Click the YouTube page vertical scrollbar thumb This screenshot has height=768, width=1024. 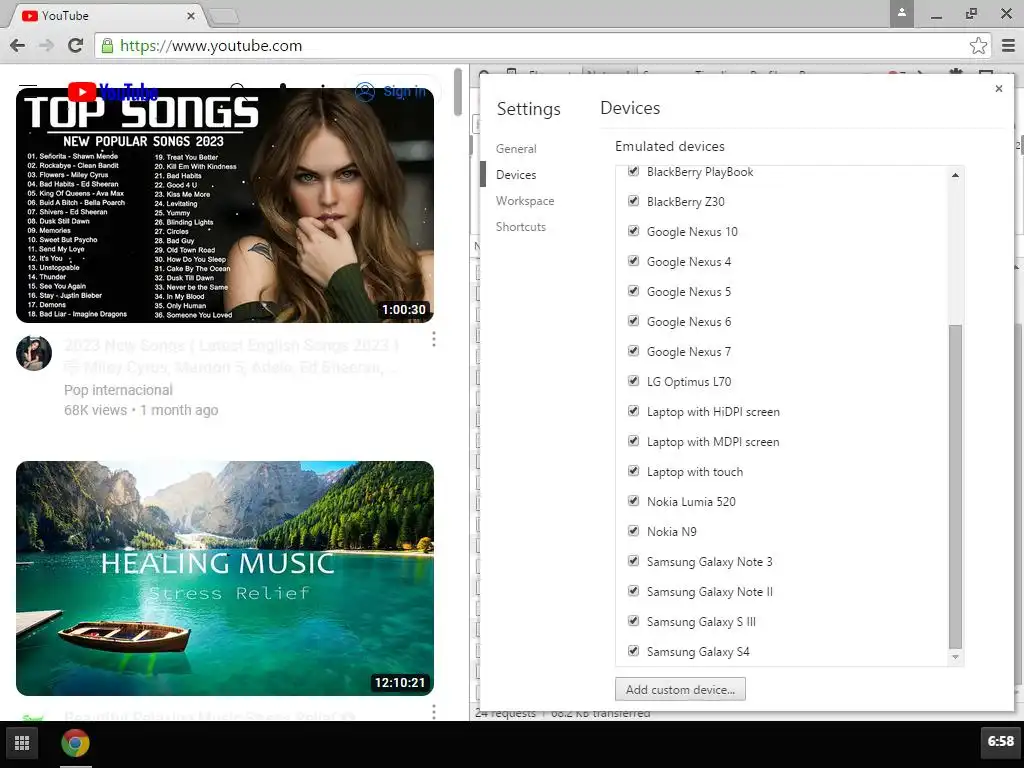tap(458, 91)
